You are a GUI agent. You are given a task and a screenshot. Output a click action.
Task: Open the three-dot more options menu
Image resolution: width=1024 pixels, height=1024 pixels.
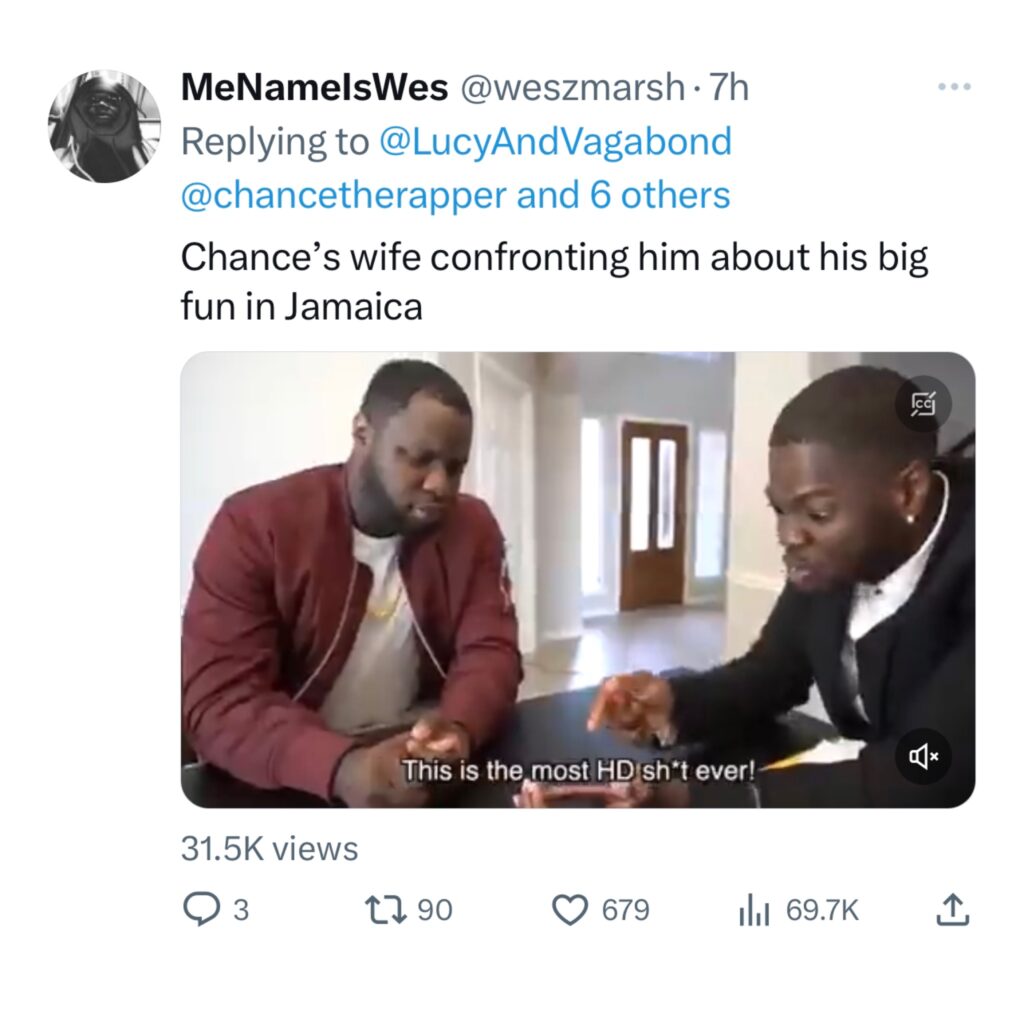click(954, 86)
